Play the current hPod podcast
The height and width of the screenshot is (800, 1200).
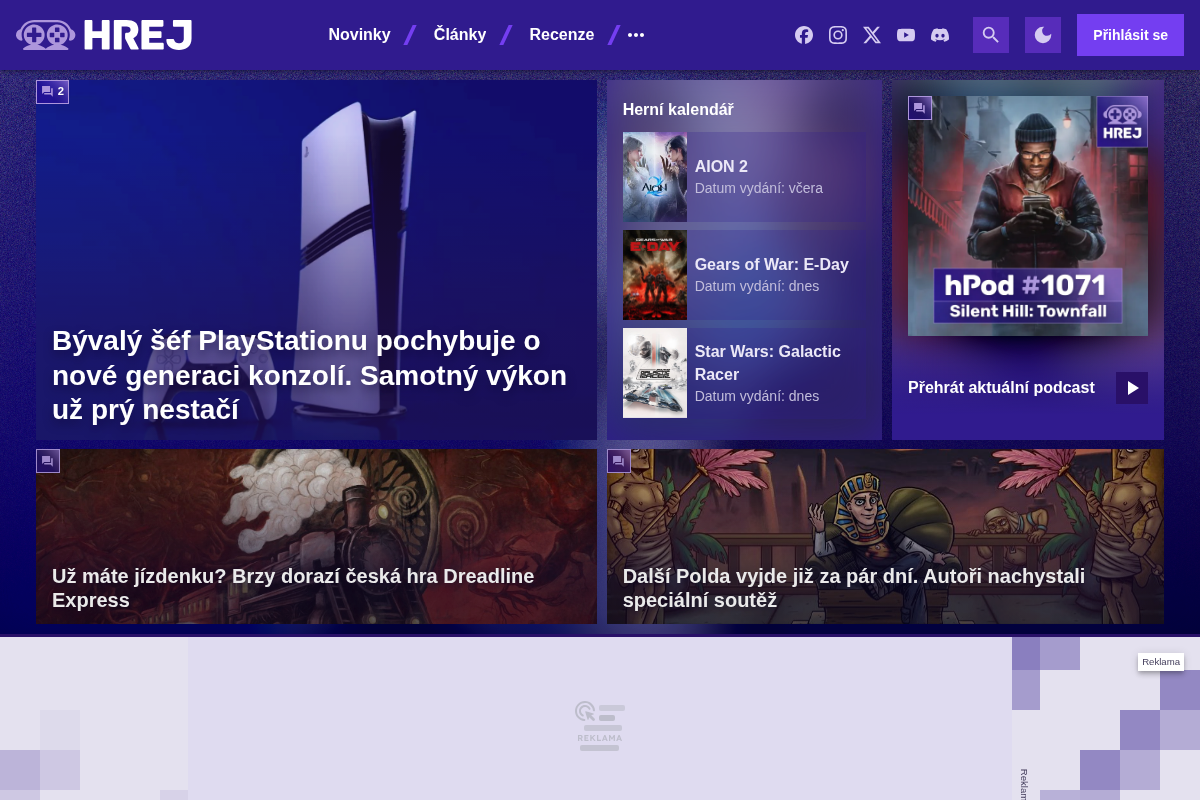[x=1132, y=388]
